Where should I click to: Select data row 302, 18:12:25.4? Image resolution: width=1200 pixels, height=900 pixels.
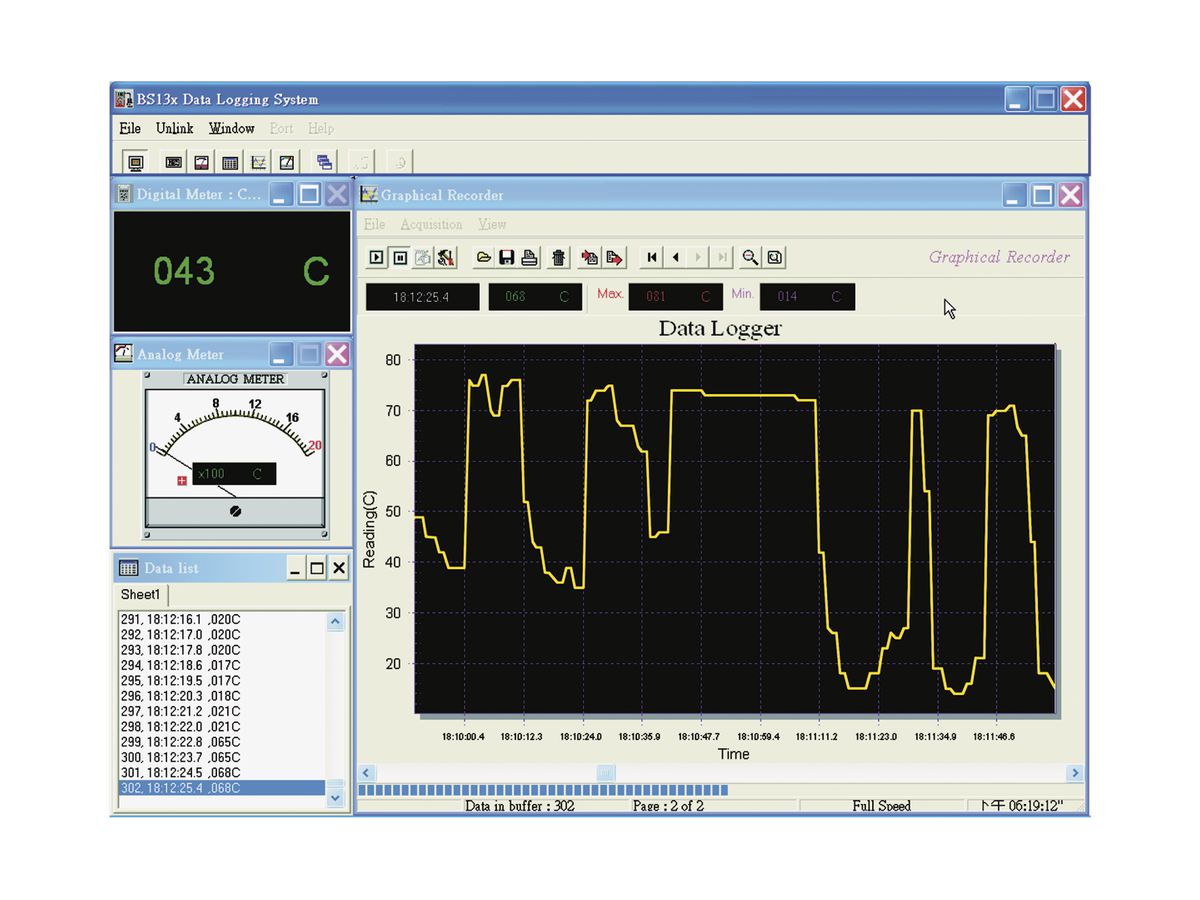click(x=222, y=788)
